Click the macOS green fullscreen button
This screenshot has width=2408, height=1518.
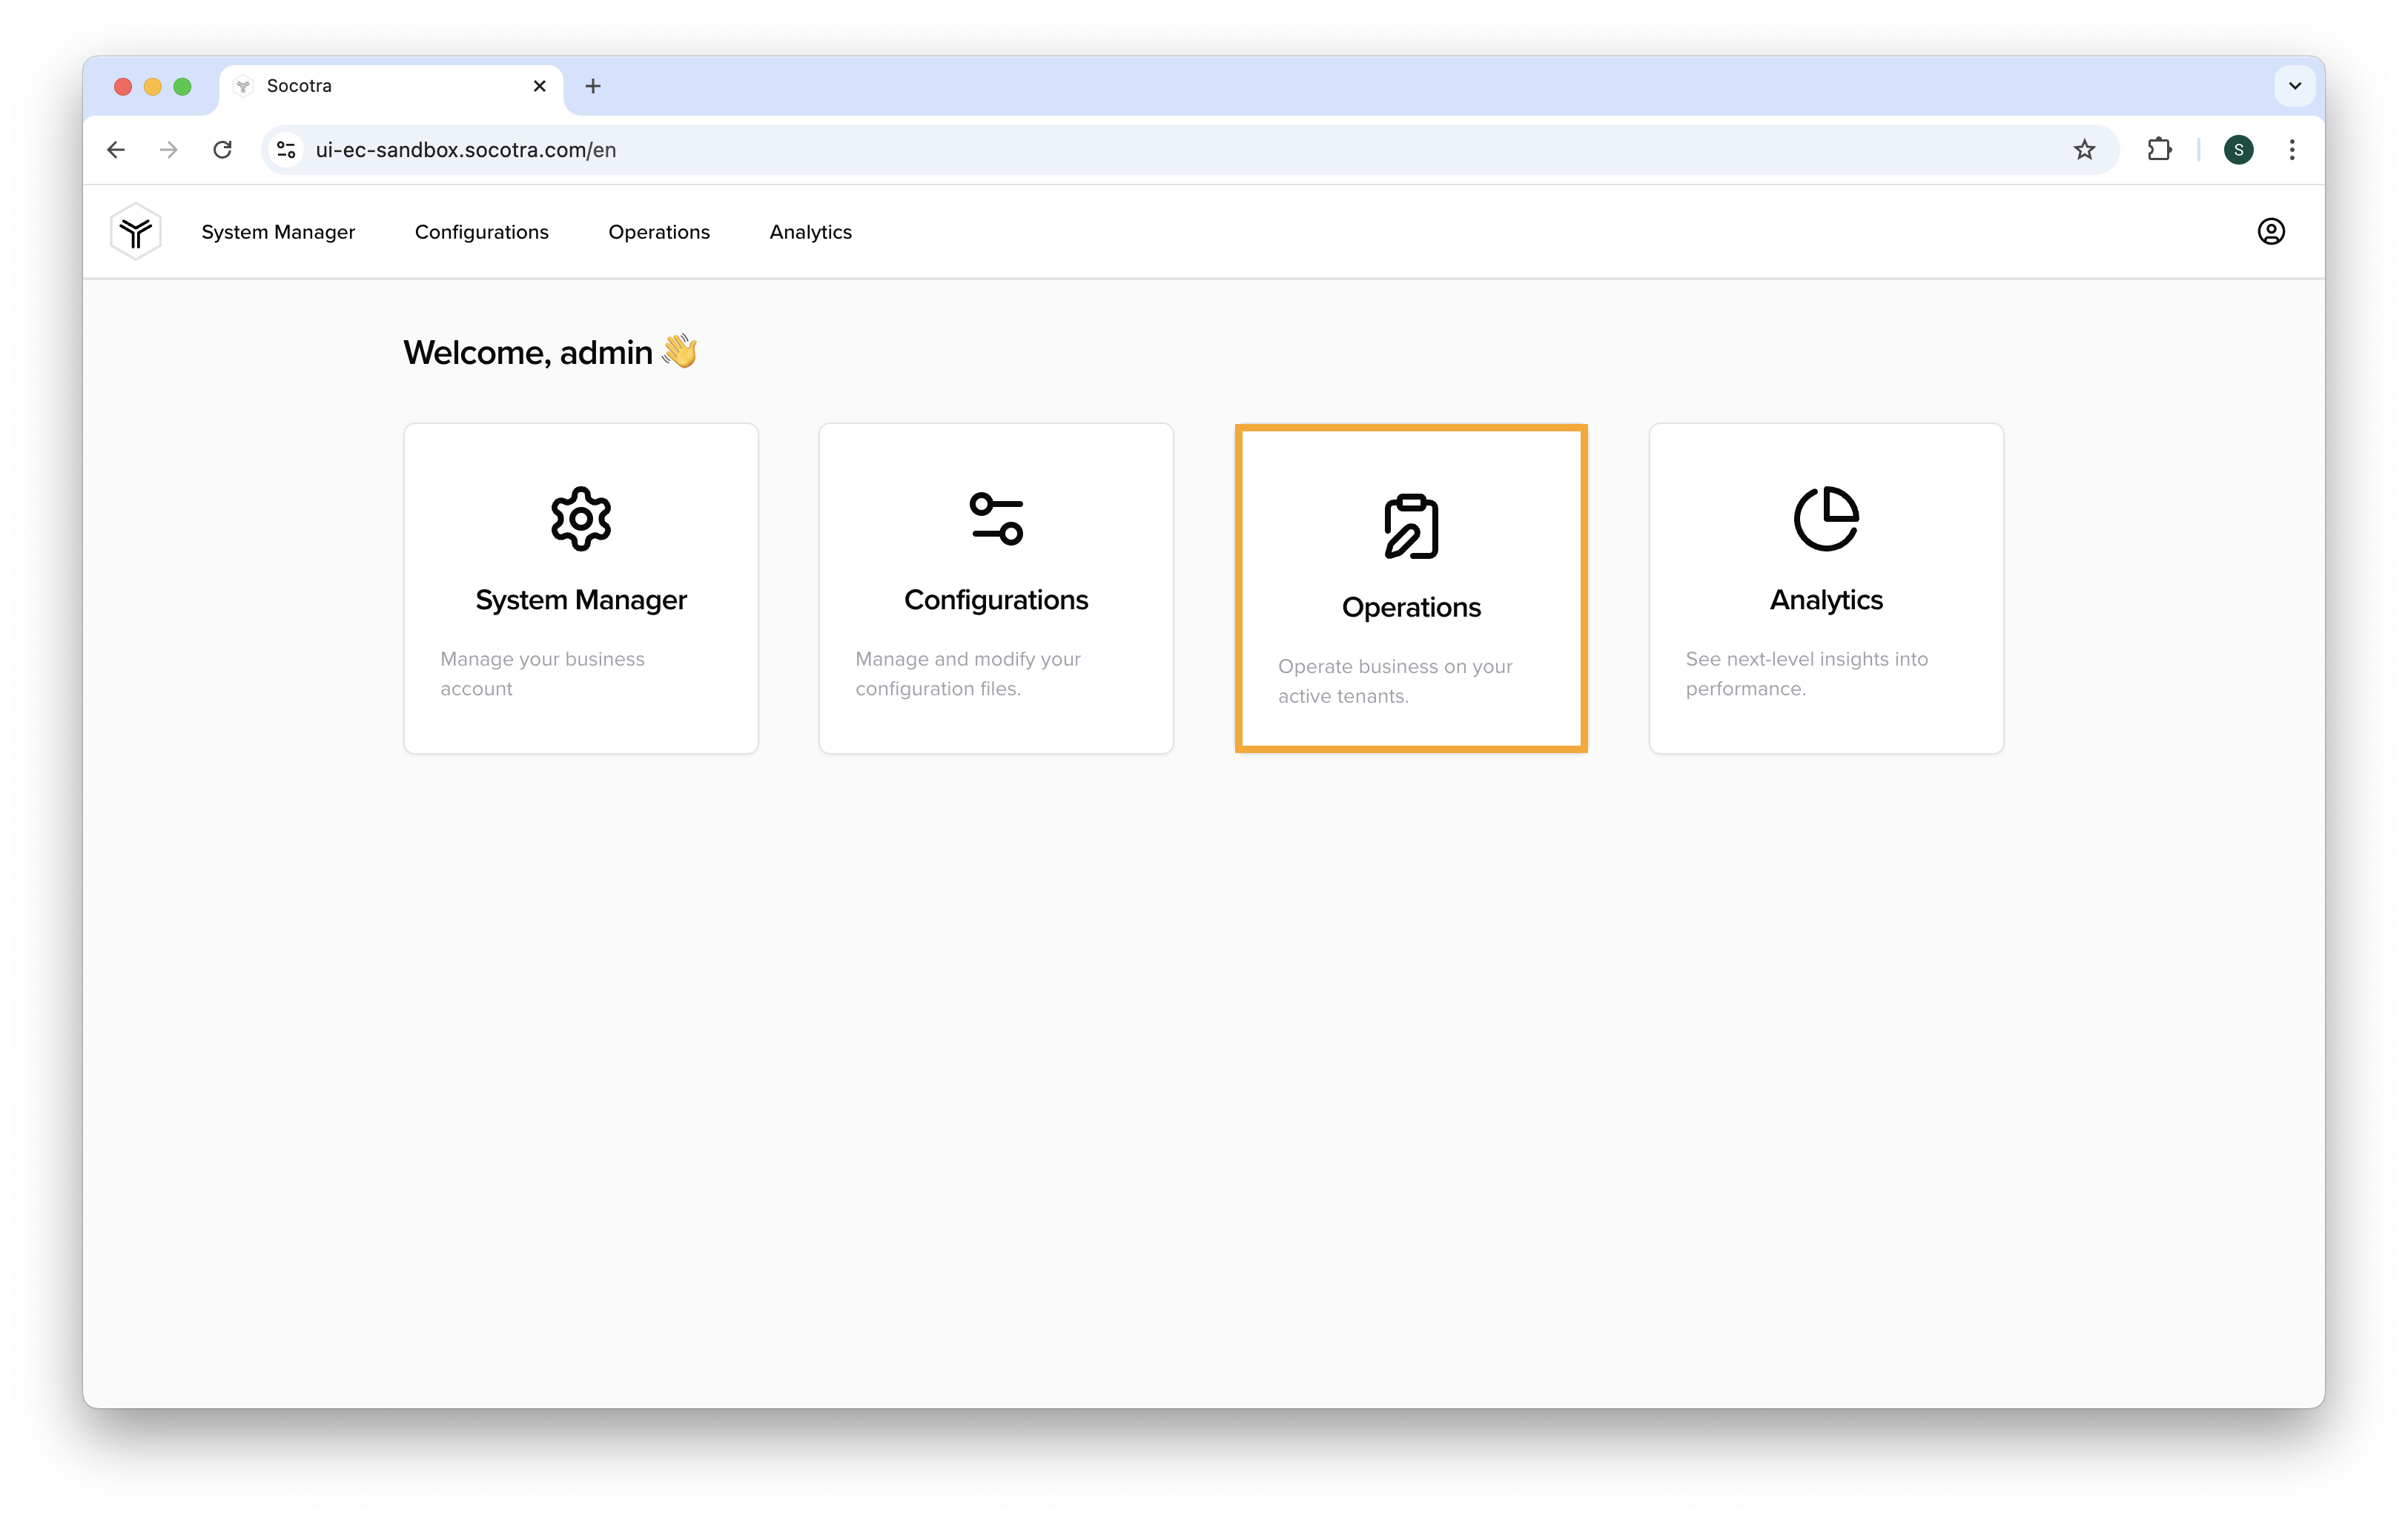click(182, 87)
